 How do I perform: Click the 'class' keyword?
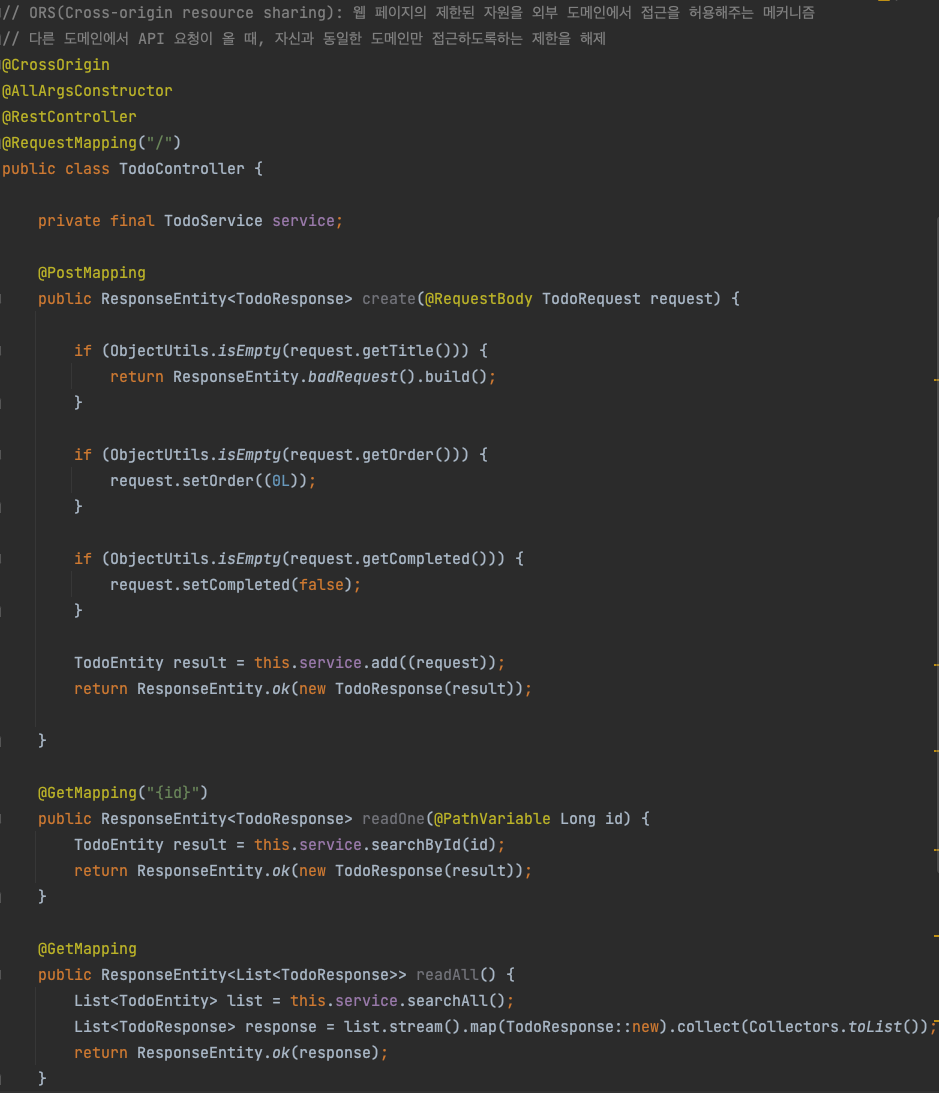87,169
